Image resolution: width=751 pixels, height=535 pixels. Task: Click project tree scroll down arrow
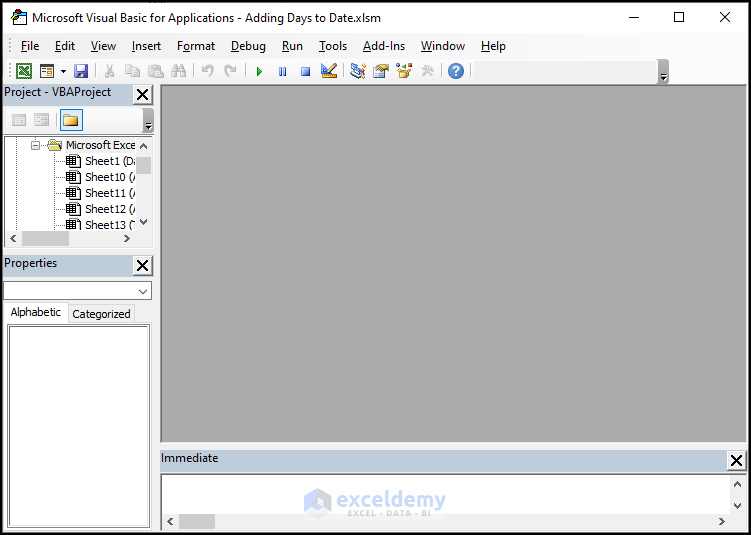pyautogui.click(x=143, y=222)
